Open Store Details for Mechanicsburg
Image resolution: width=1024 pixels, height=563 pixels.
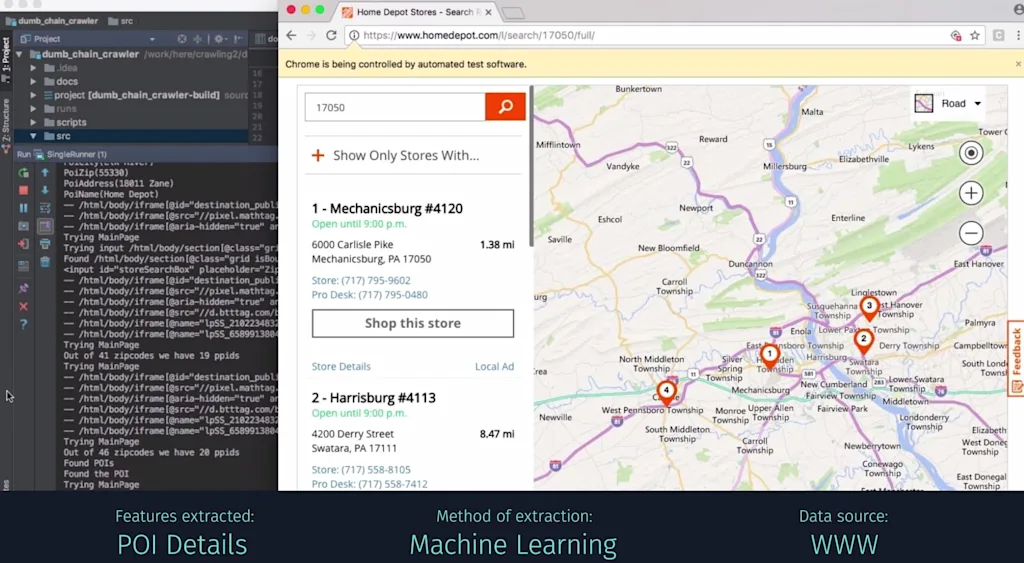(x=341, y=366)
